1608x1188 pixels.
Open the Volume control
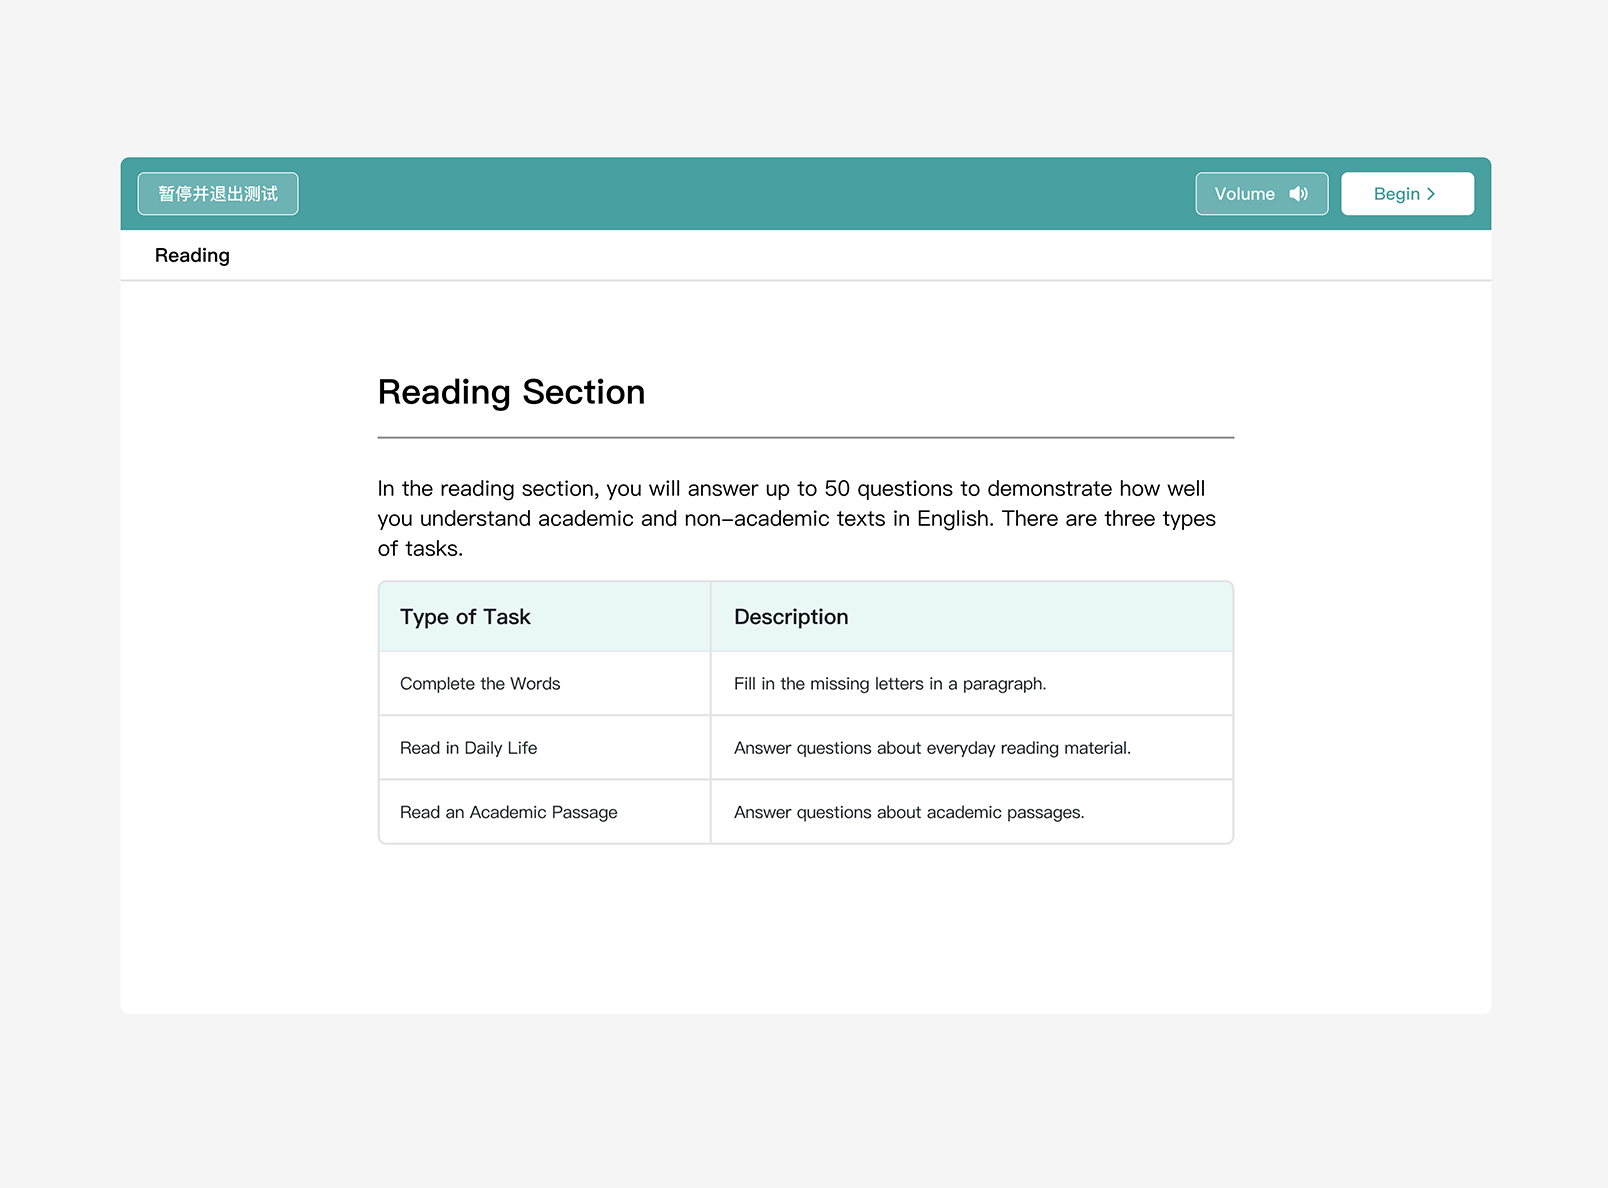(x=1260, y=194)
